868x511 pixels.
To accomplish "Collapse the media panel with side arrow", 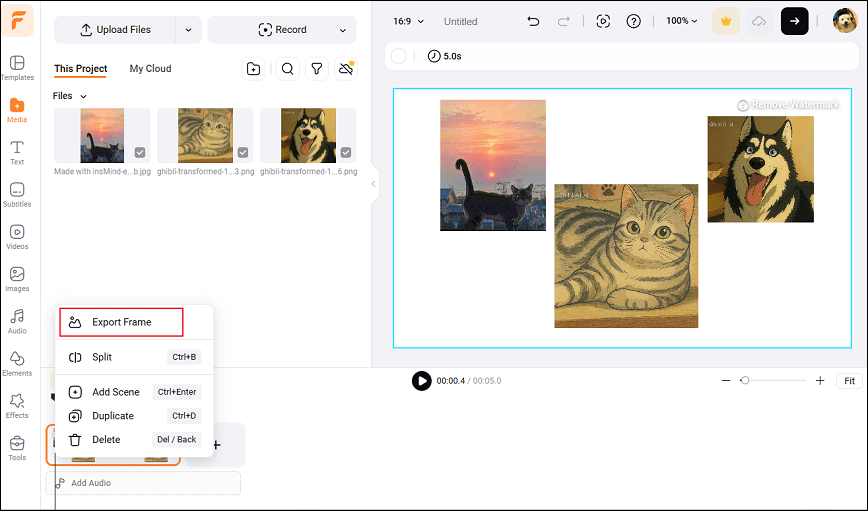I will (373, 184).
